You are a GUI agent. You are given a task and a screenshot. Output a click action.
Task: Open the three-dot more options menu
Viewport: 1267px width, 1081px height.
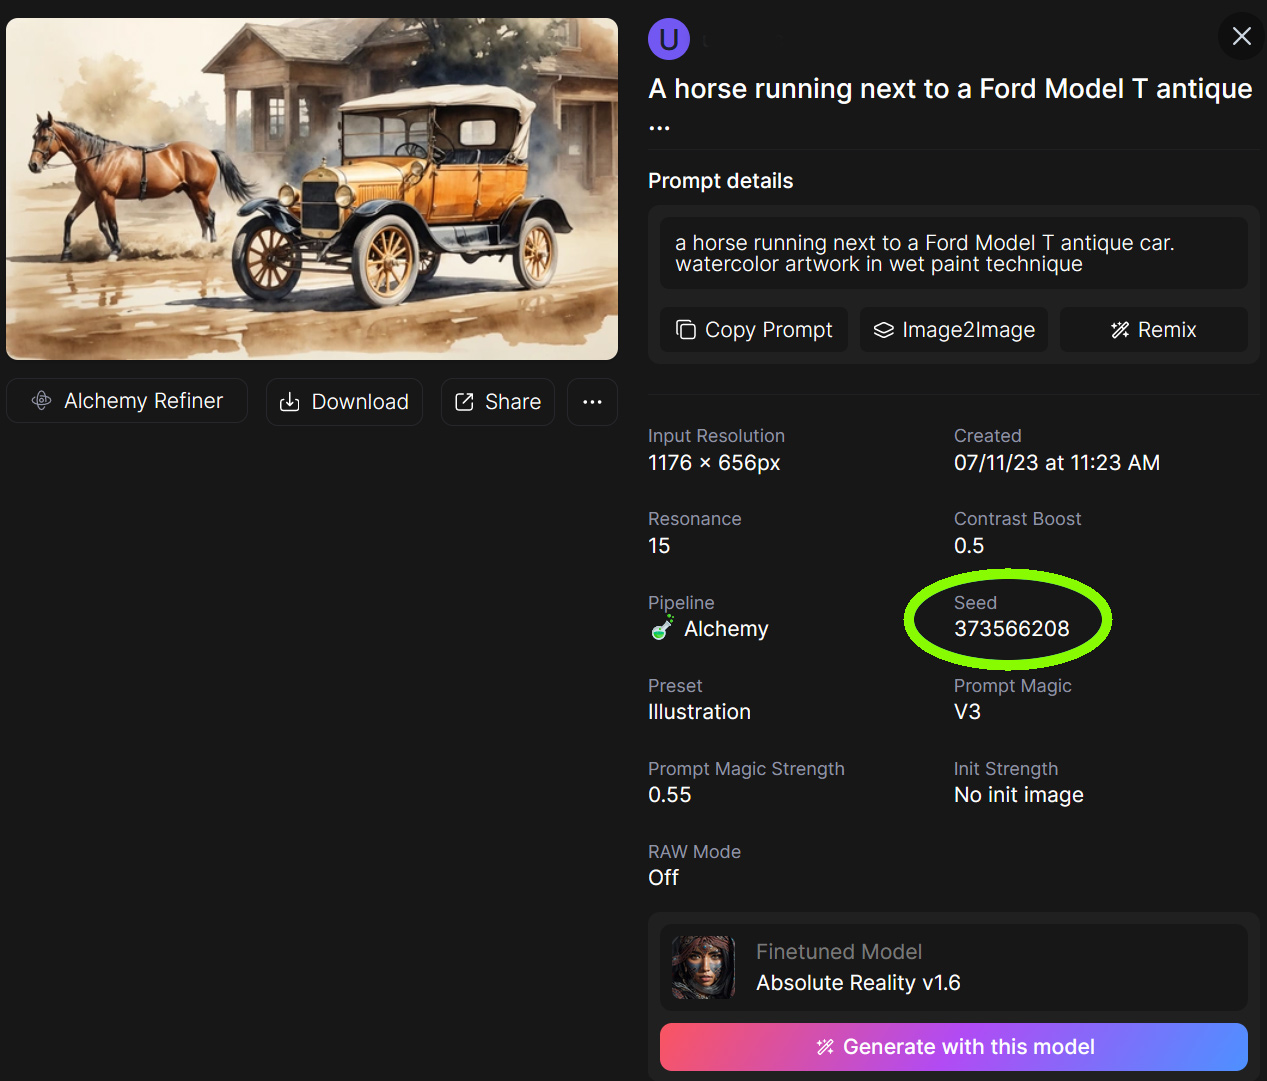click(x=592, y=402)
